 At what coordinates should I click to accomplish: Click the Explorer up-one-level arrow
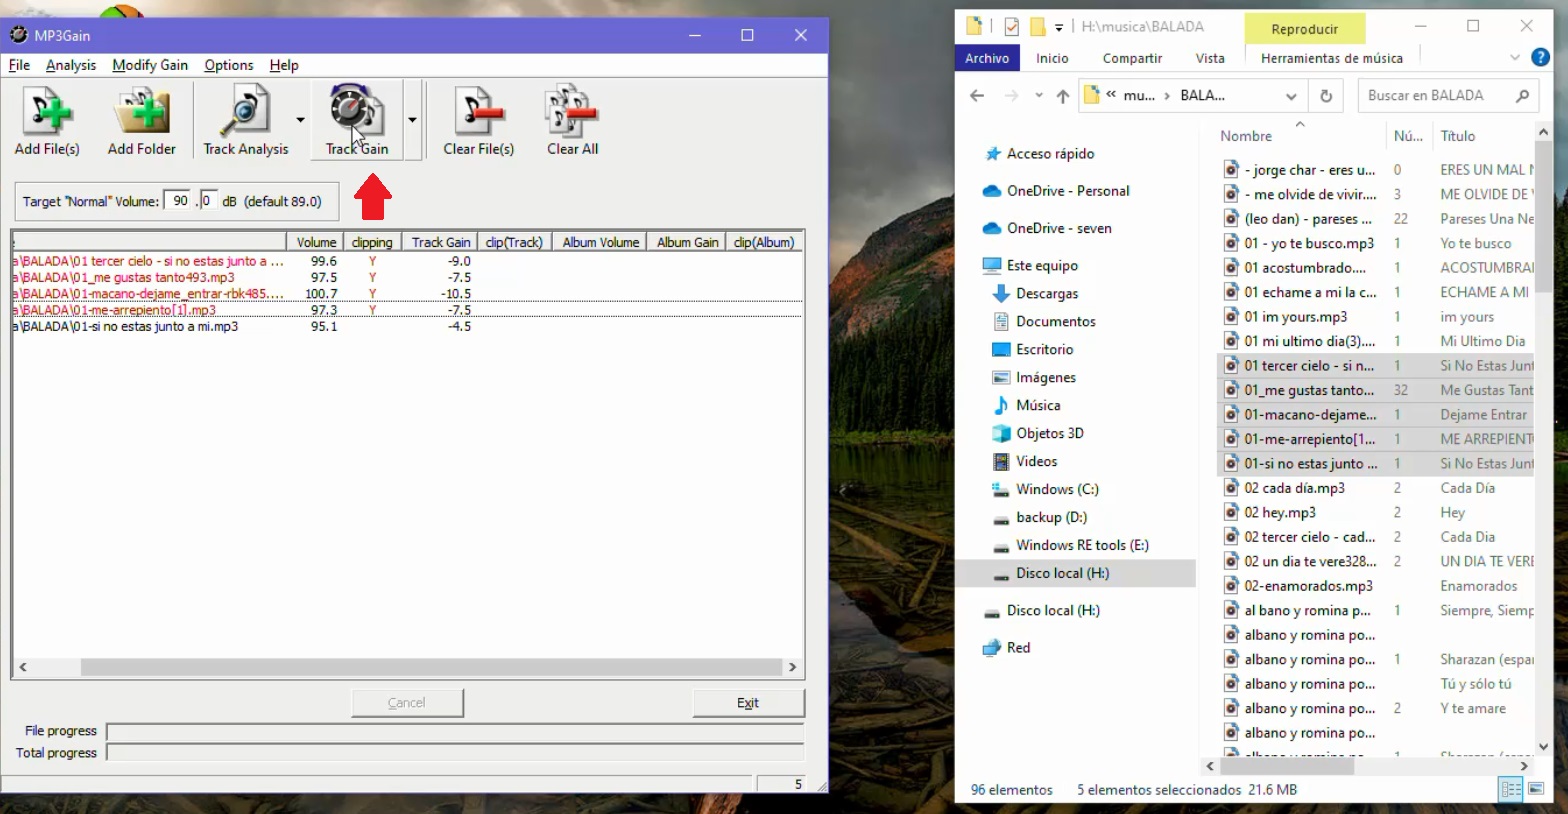coord(1062,96)
